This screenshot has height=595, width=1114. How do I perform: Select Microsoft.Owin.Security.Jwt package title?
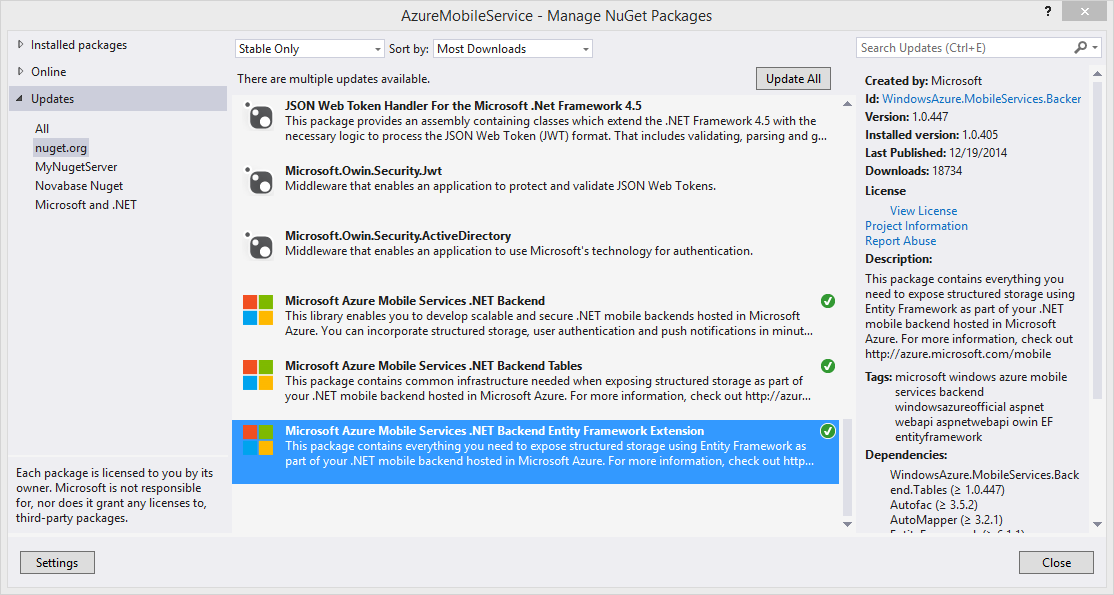coord(363,171)
